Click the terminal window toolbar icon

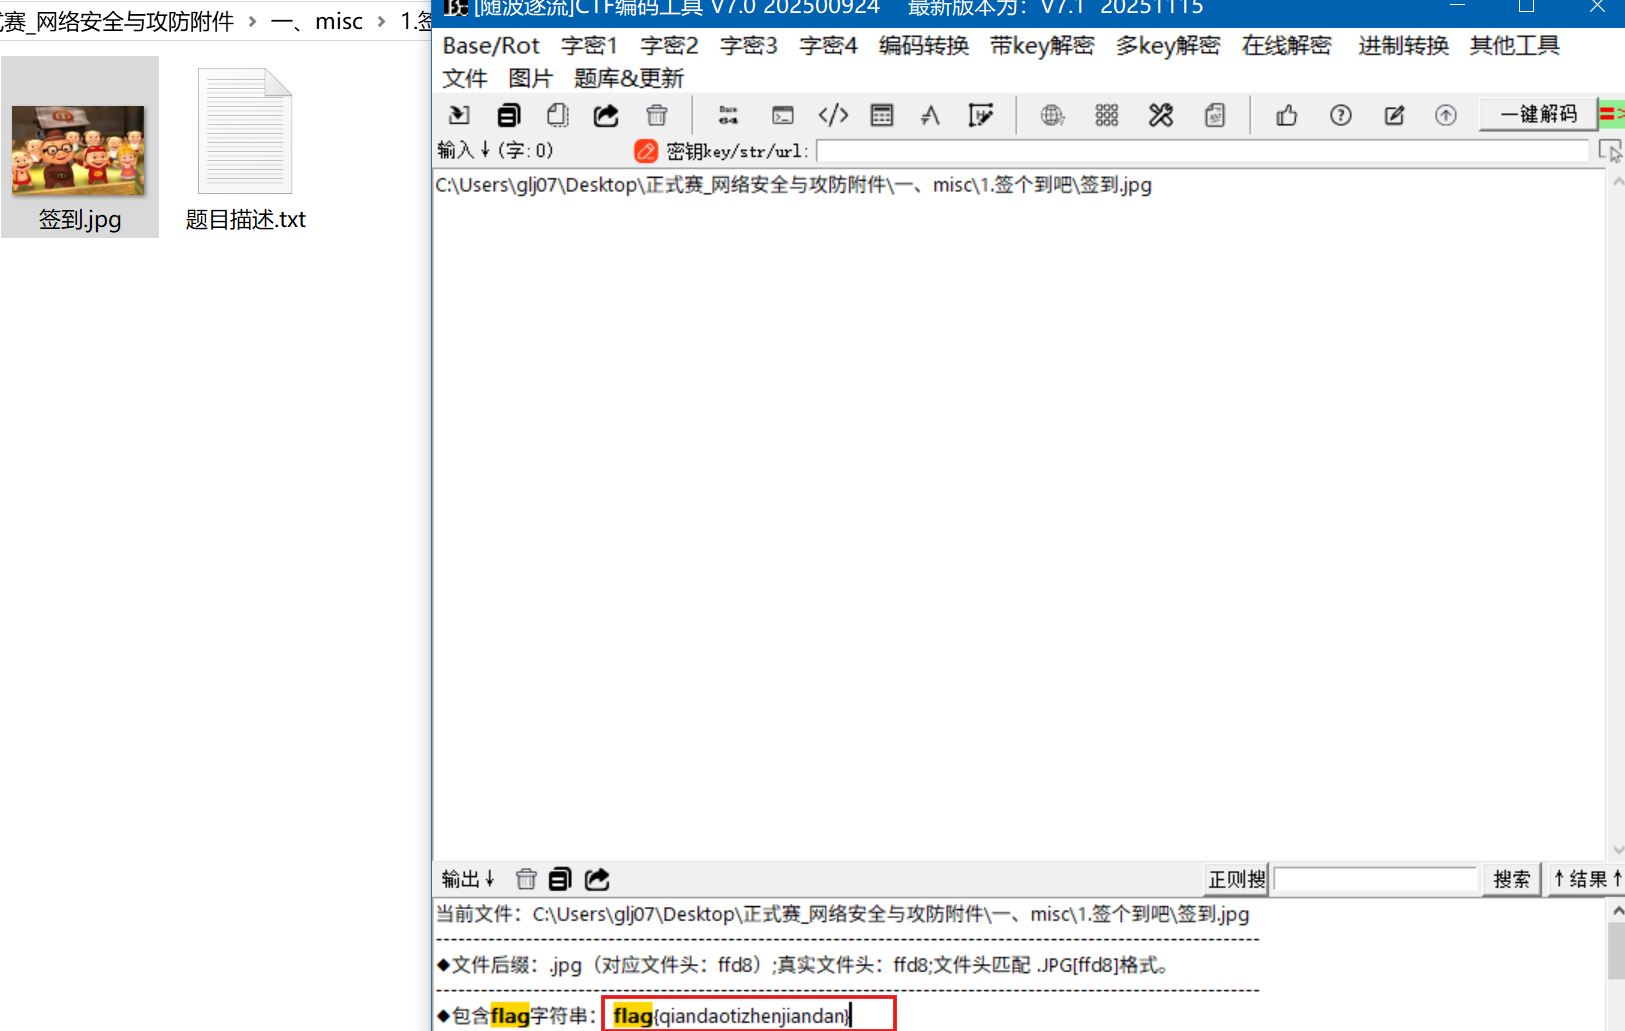pos(782,115)
